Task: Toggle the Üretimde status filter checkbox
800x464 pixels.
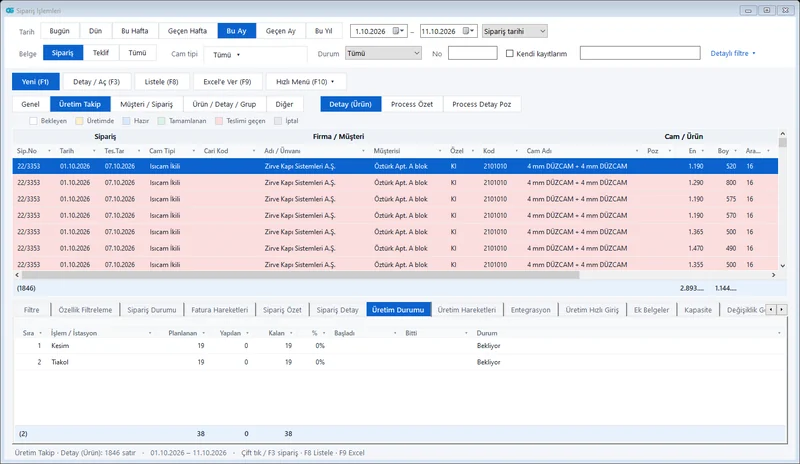Action: pyautogui.click(x=79, y=121)
